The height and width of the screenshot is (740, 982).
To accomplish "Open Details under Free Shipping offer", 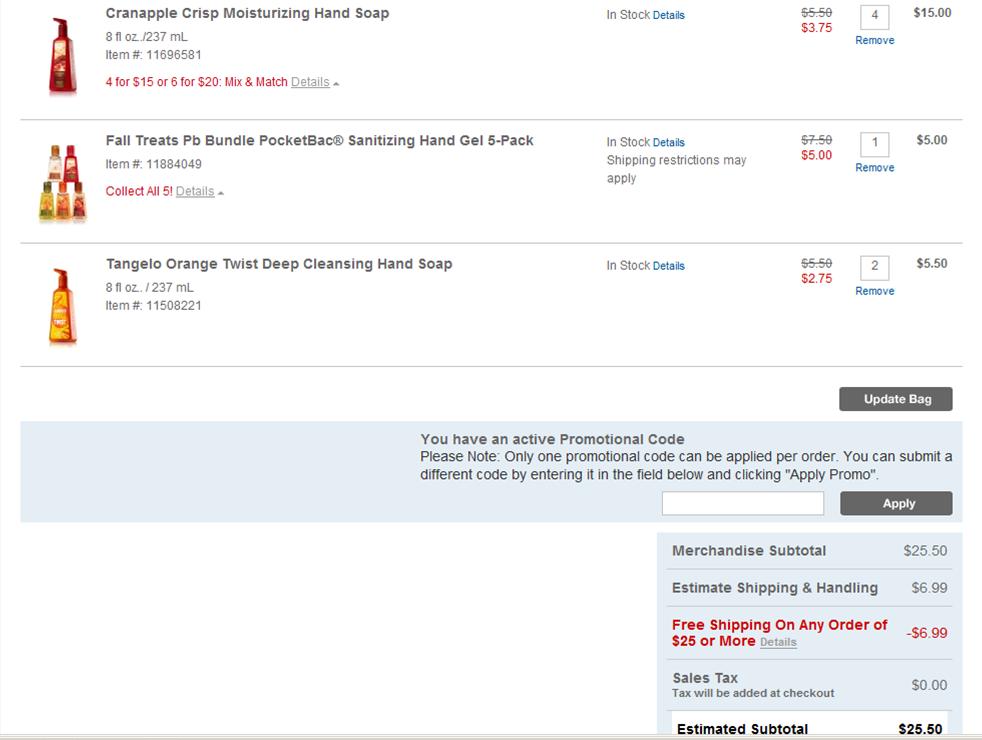I will [778, 642].
